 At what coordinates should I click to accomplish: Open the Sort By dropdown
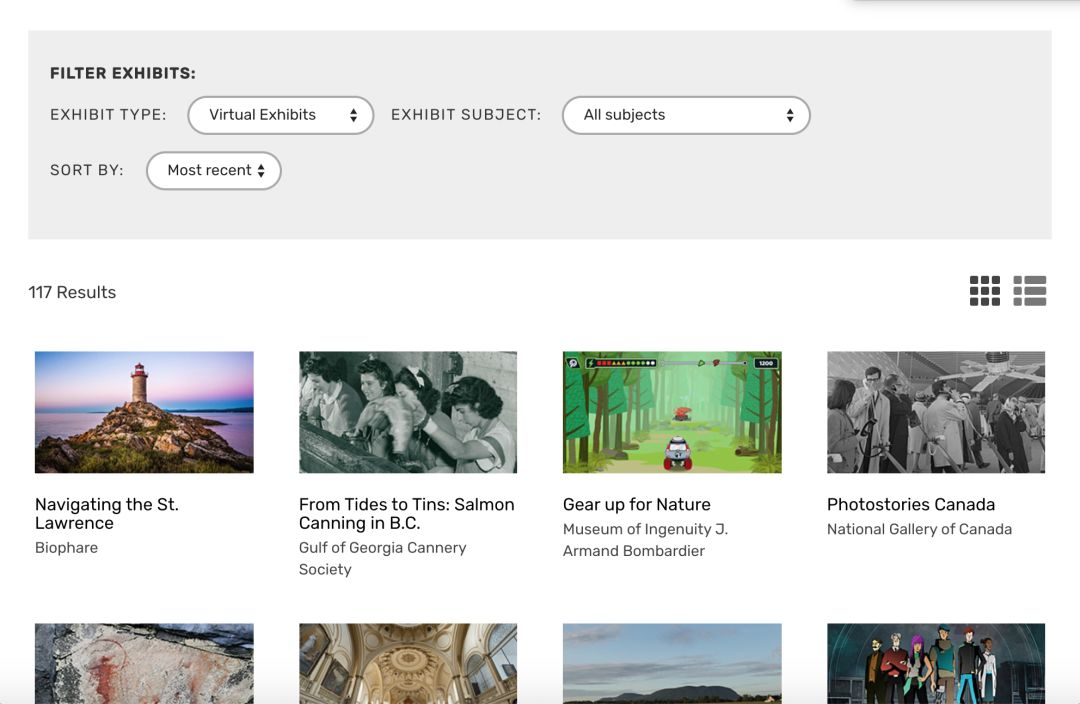pyautogui.click(x=214, y=171)
